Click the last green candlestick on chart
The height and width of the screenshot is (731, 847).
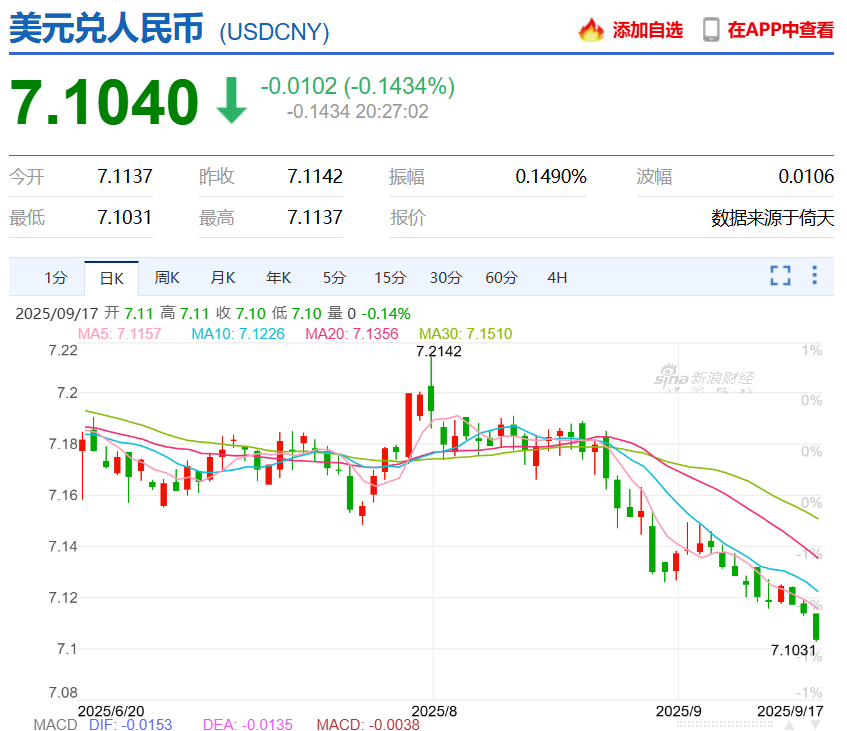[816, 627]
